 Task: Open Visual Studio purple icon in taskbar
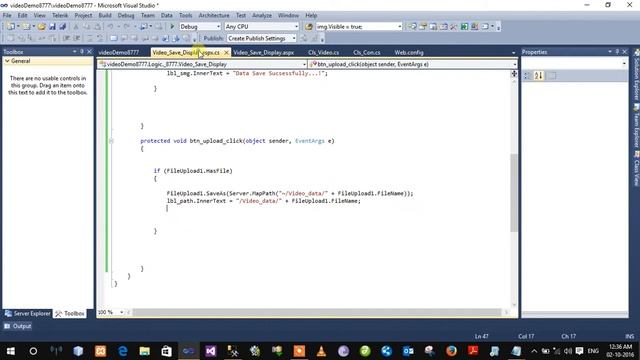point(211,351)
